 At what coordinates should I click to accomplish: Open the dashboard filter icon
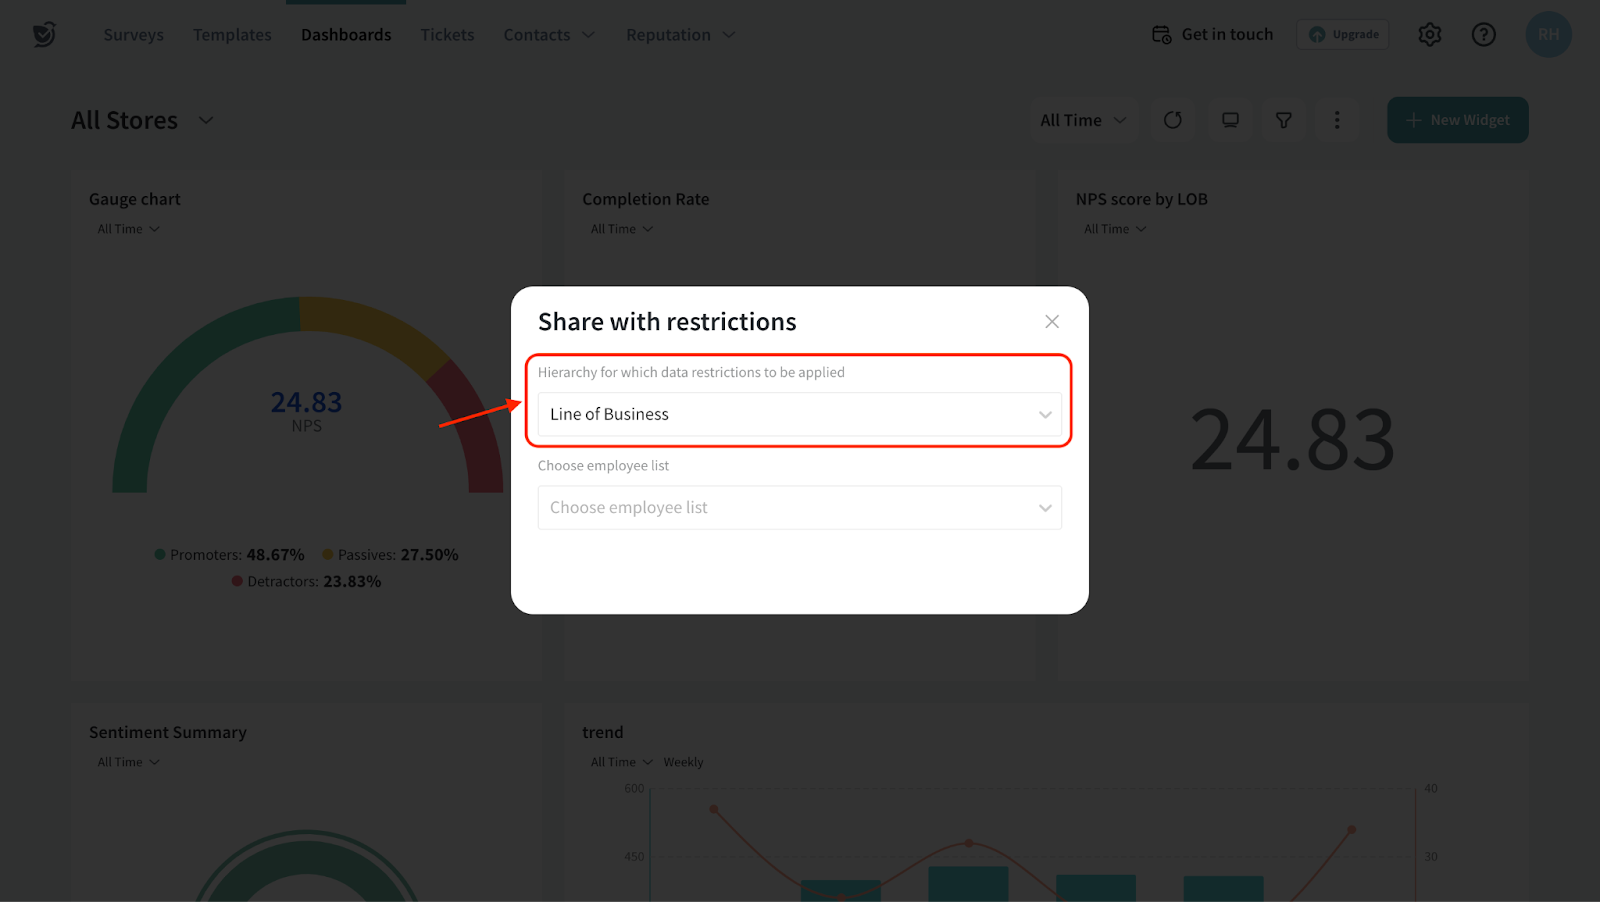1283,120
